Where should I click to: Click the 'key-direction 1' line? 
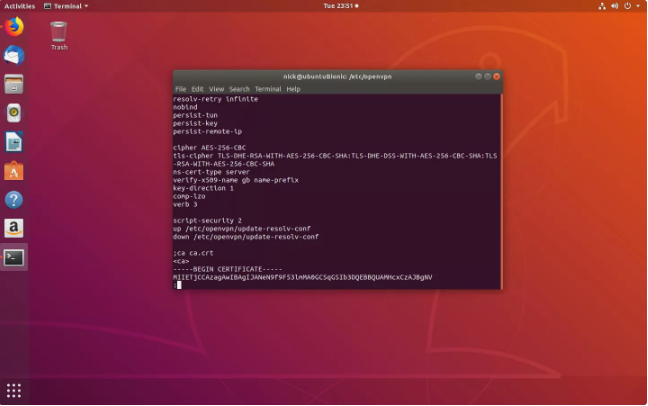click(203, 188)
